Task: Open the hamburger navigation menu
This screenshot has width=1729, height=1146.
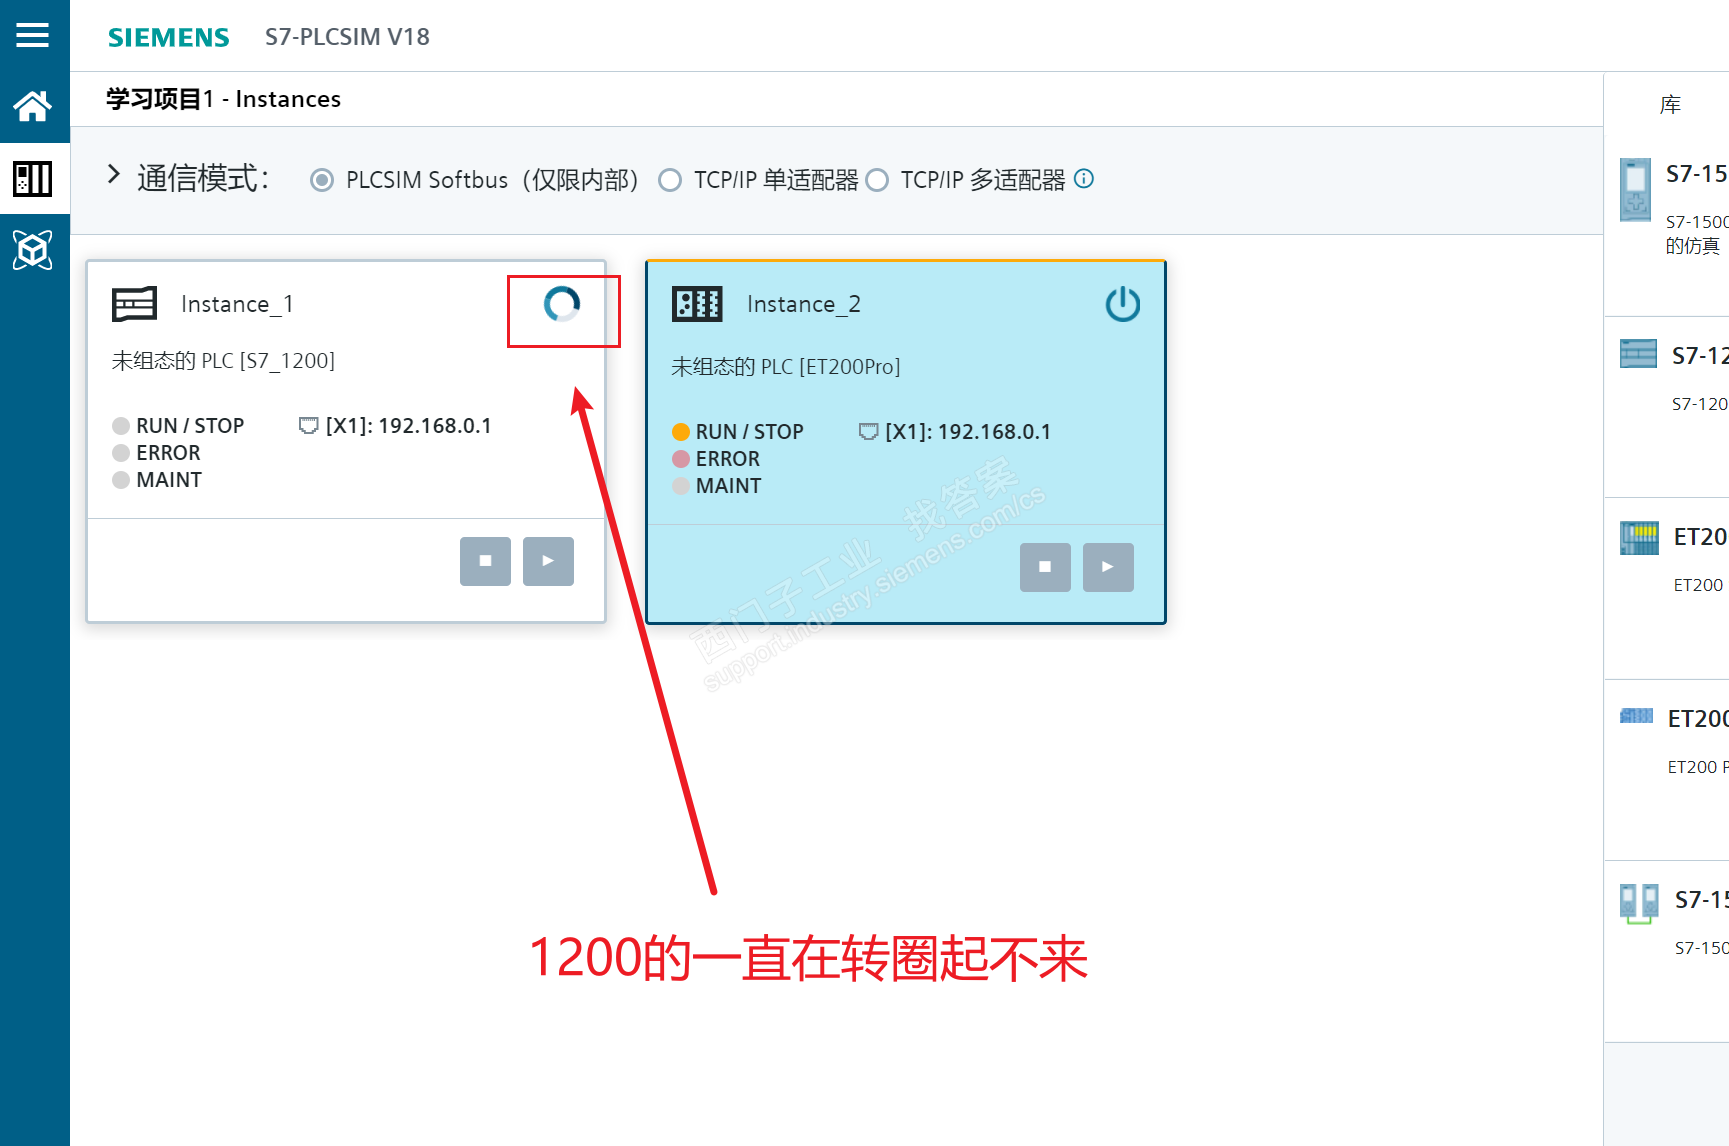Action: click(32, 36)
